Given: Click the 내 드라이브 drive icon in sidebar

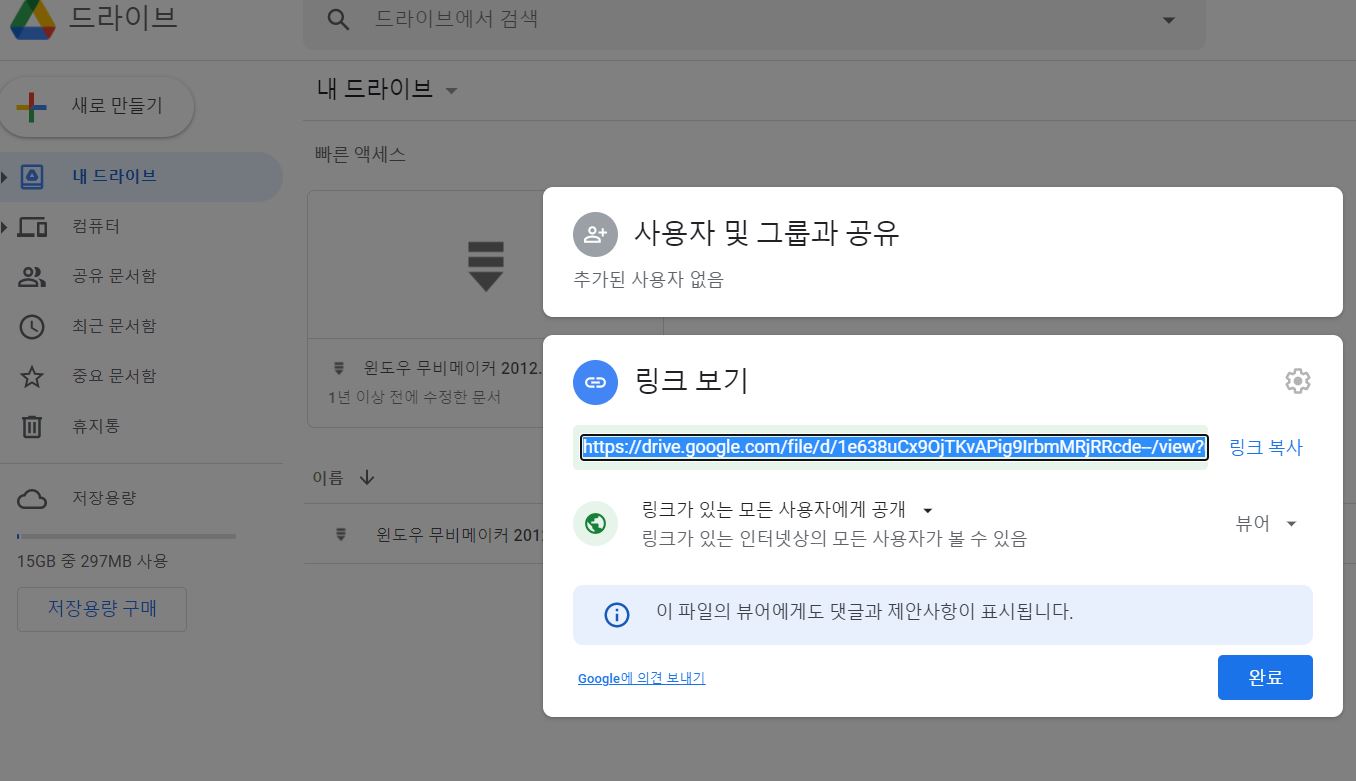Looking at the screenshot, I should pyautogui.click(x=32, y=177).
